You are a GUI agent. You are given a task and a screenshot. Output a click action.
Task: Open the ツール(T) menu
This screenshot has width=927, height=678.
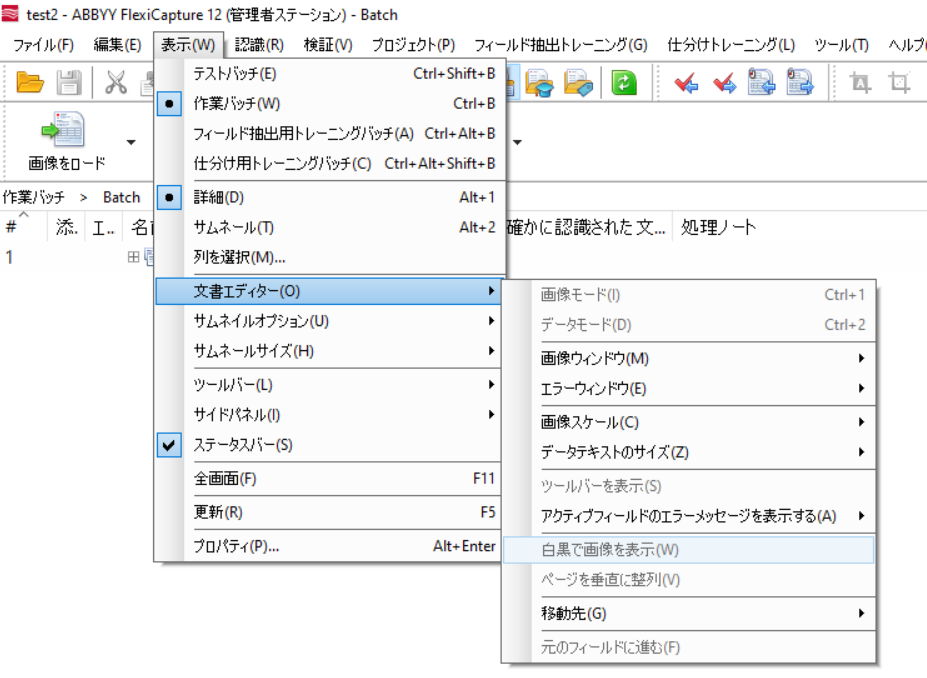(x=841, y=45)
